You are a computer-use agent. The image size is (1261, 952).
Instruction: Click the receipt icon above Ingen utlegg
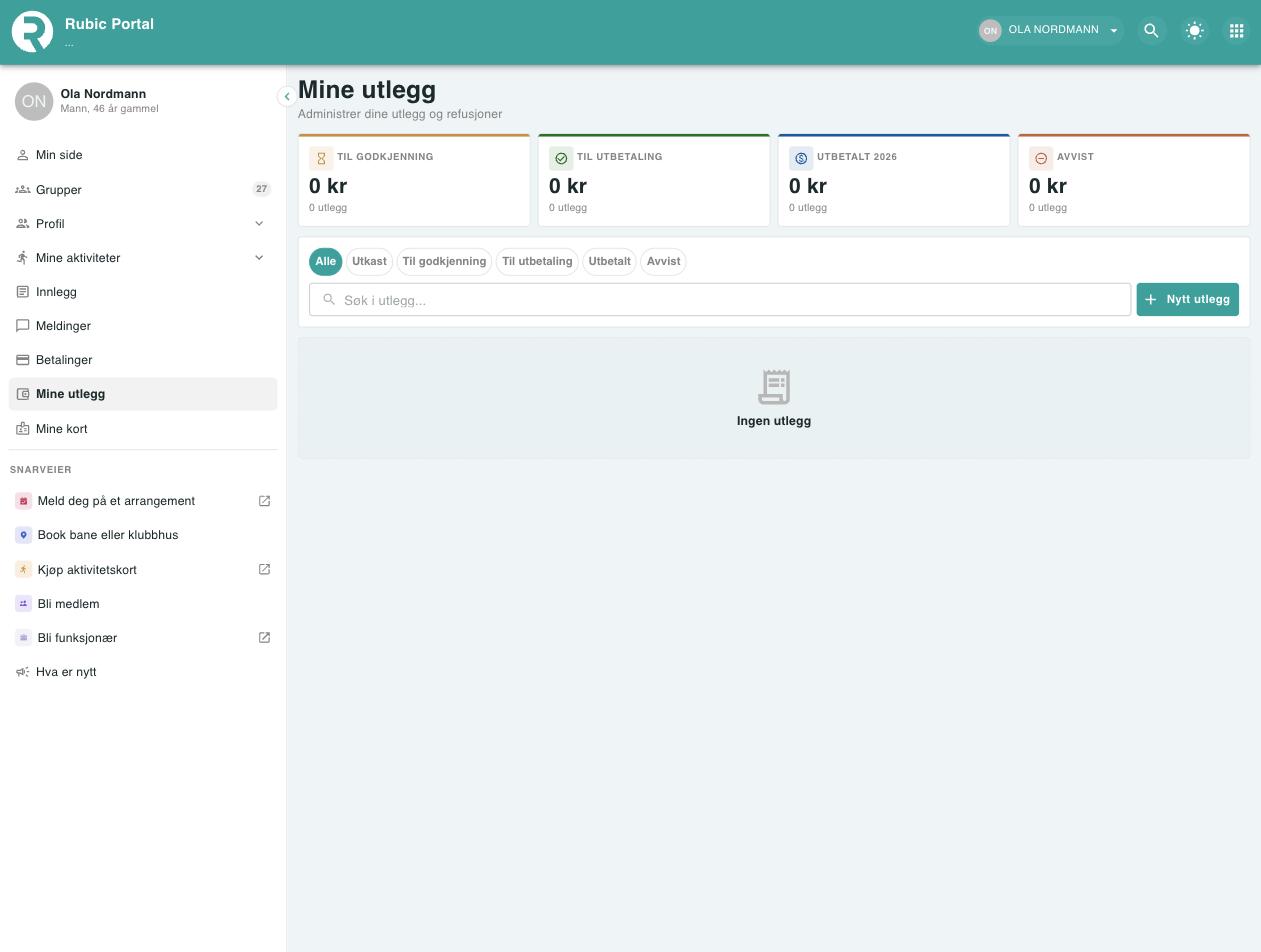coord(774,387)
